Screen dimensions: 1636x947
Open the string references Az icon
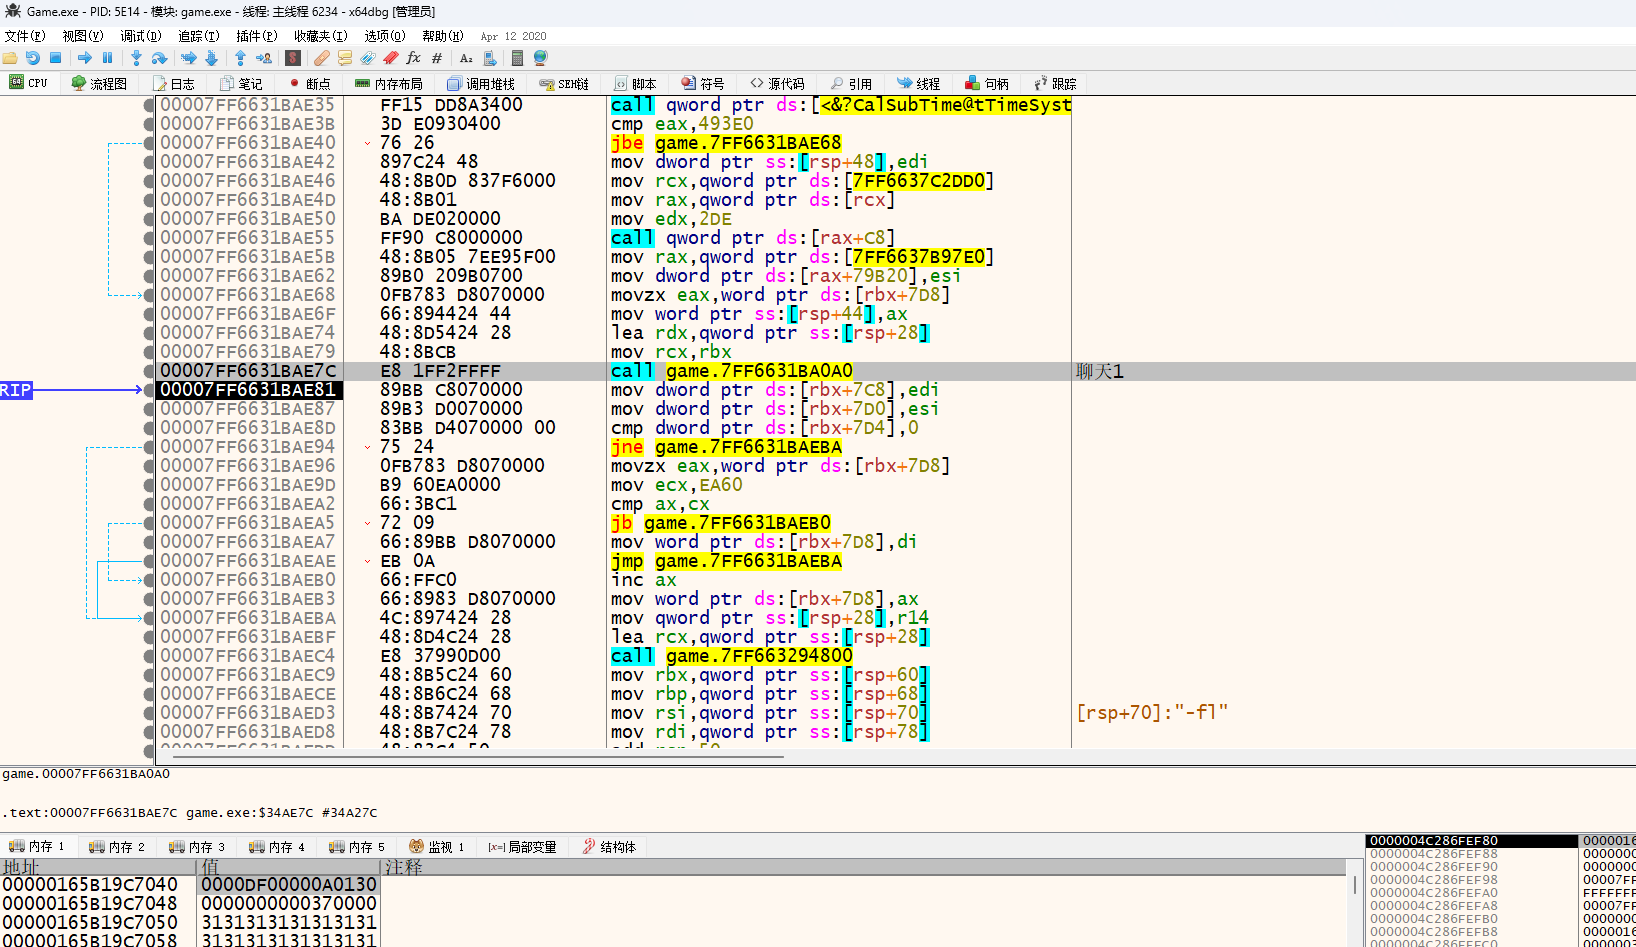pos(466,58)
